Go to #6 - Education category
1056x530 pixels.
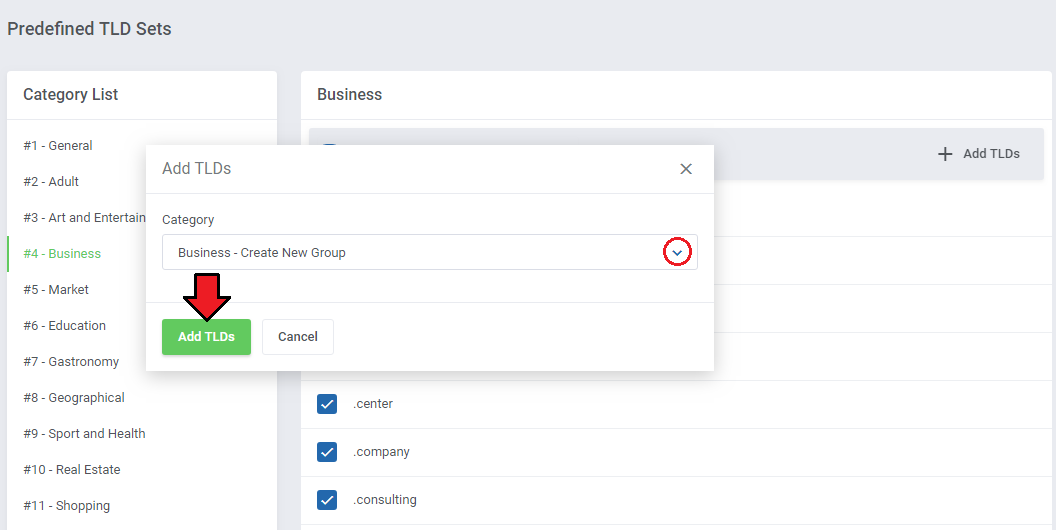(65, 326)
